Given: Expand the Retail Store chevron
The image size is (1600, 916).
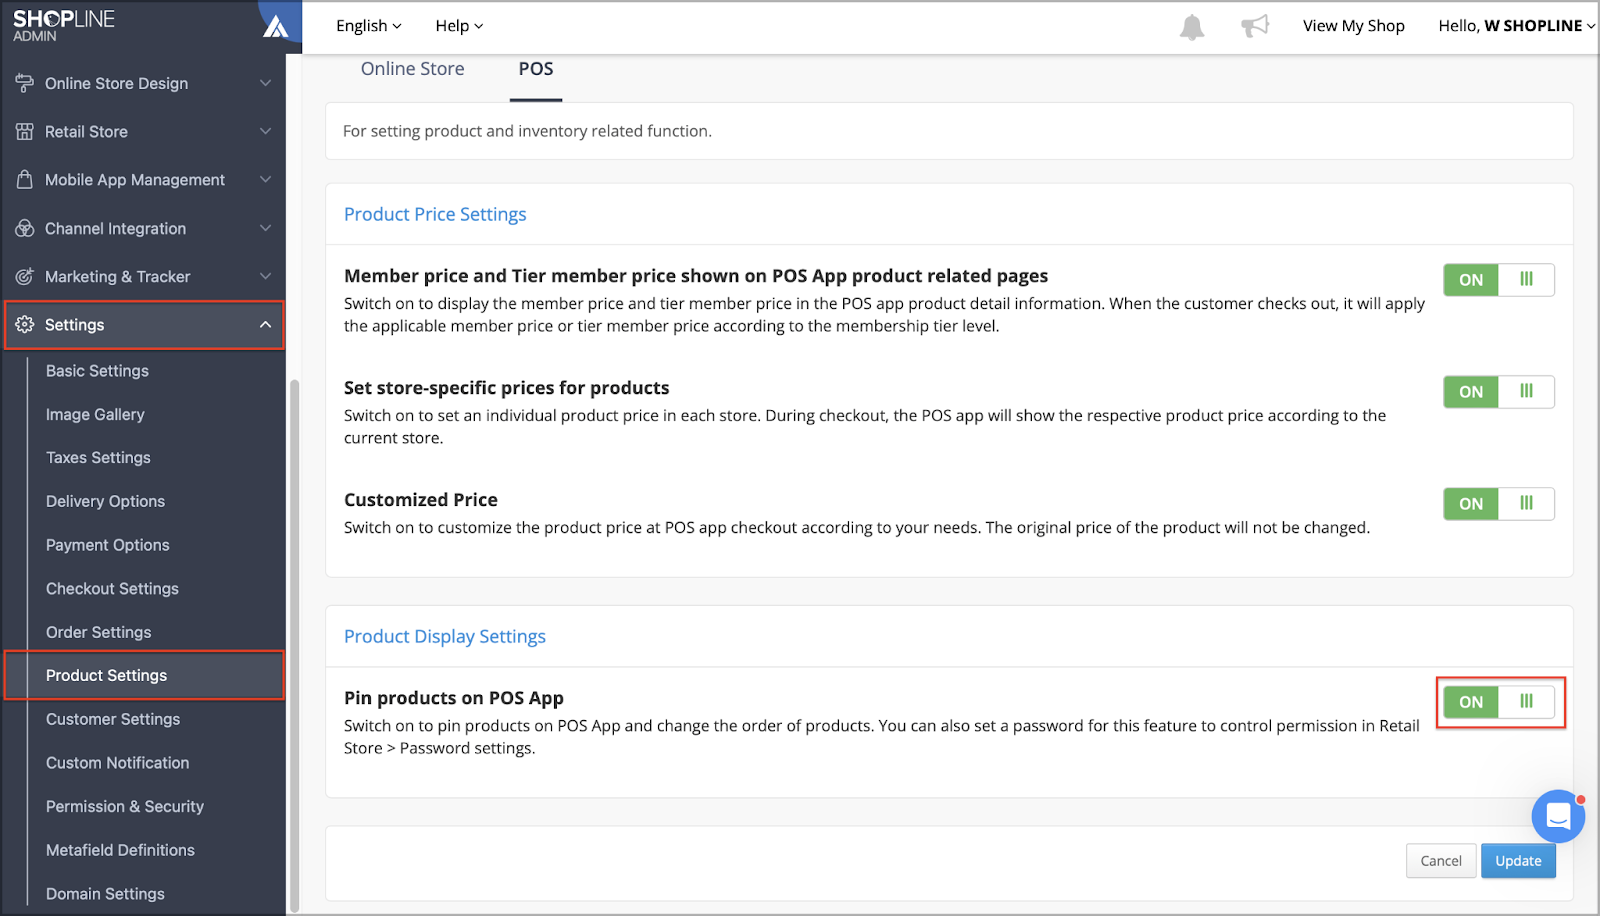Looking at the screenshot, I should coord(265,131).
